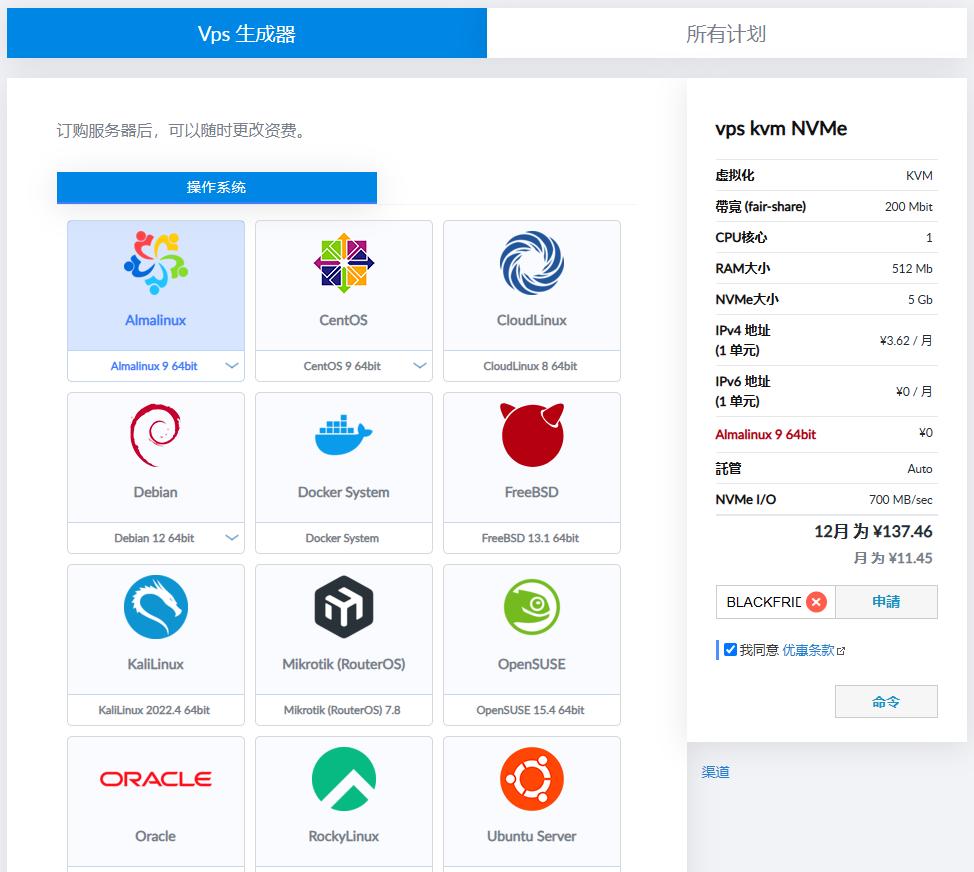The height and width of the screenshot is (872, 974).
Task: Choose the Ubuntu Server logo
Action: pos(531,779)
